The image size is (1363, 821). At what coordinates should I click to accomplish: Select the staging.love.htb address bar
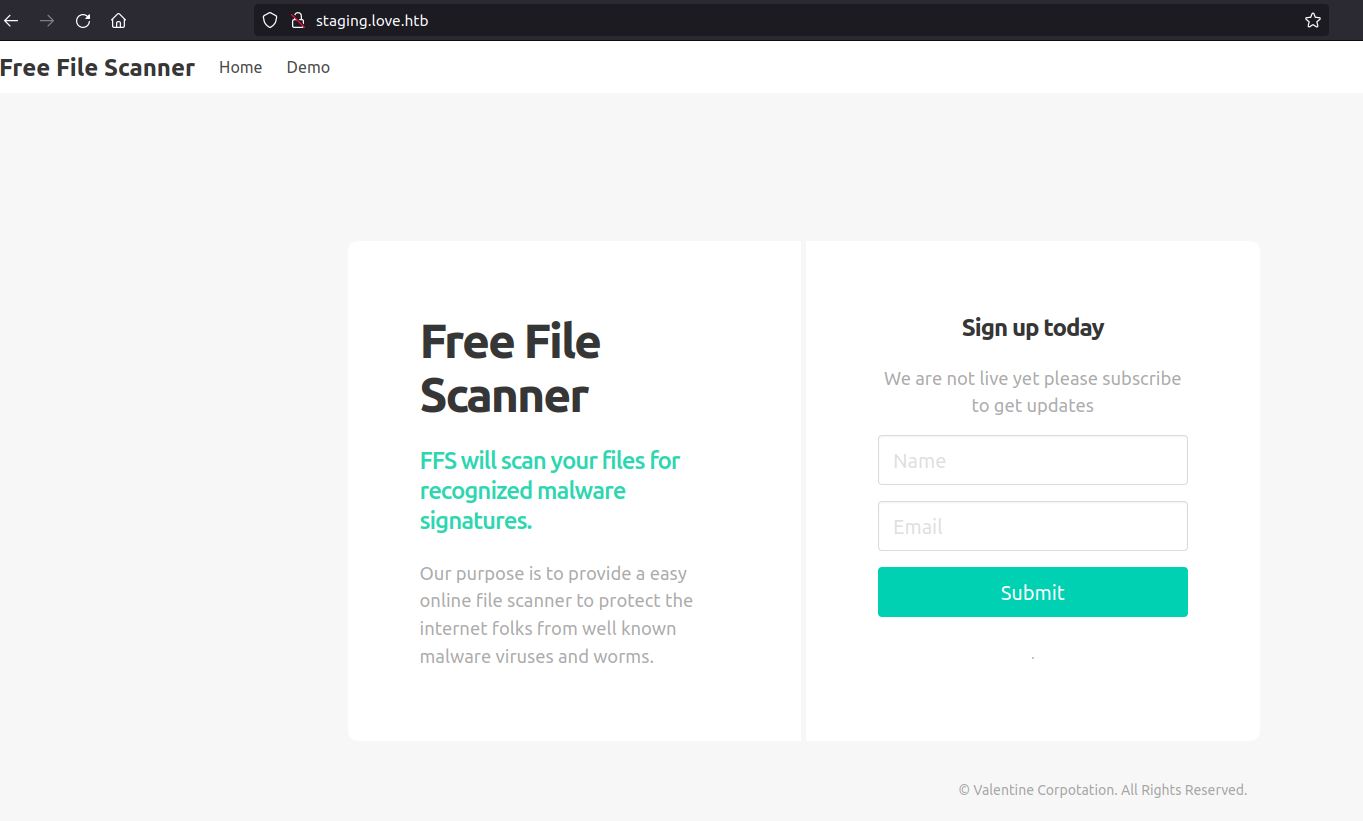[700, 20]
